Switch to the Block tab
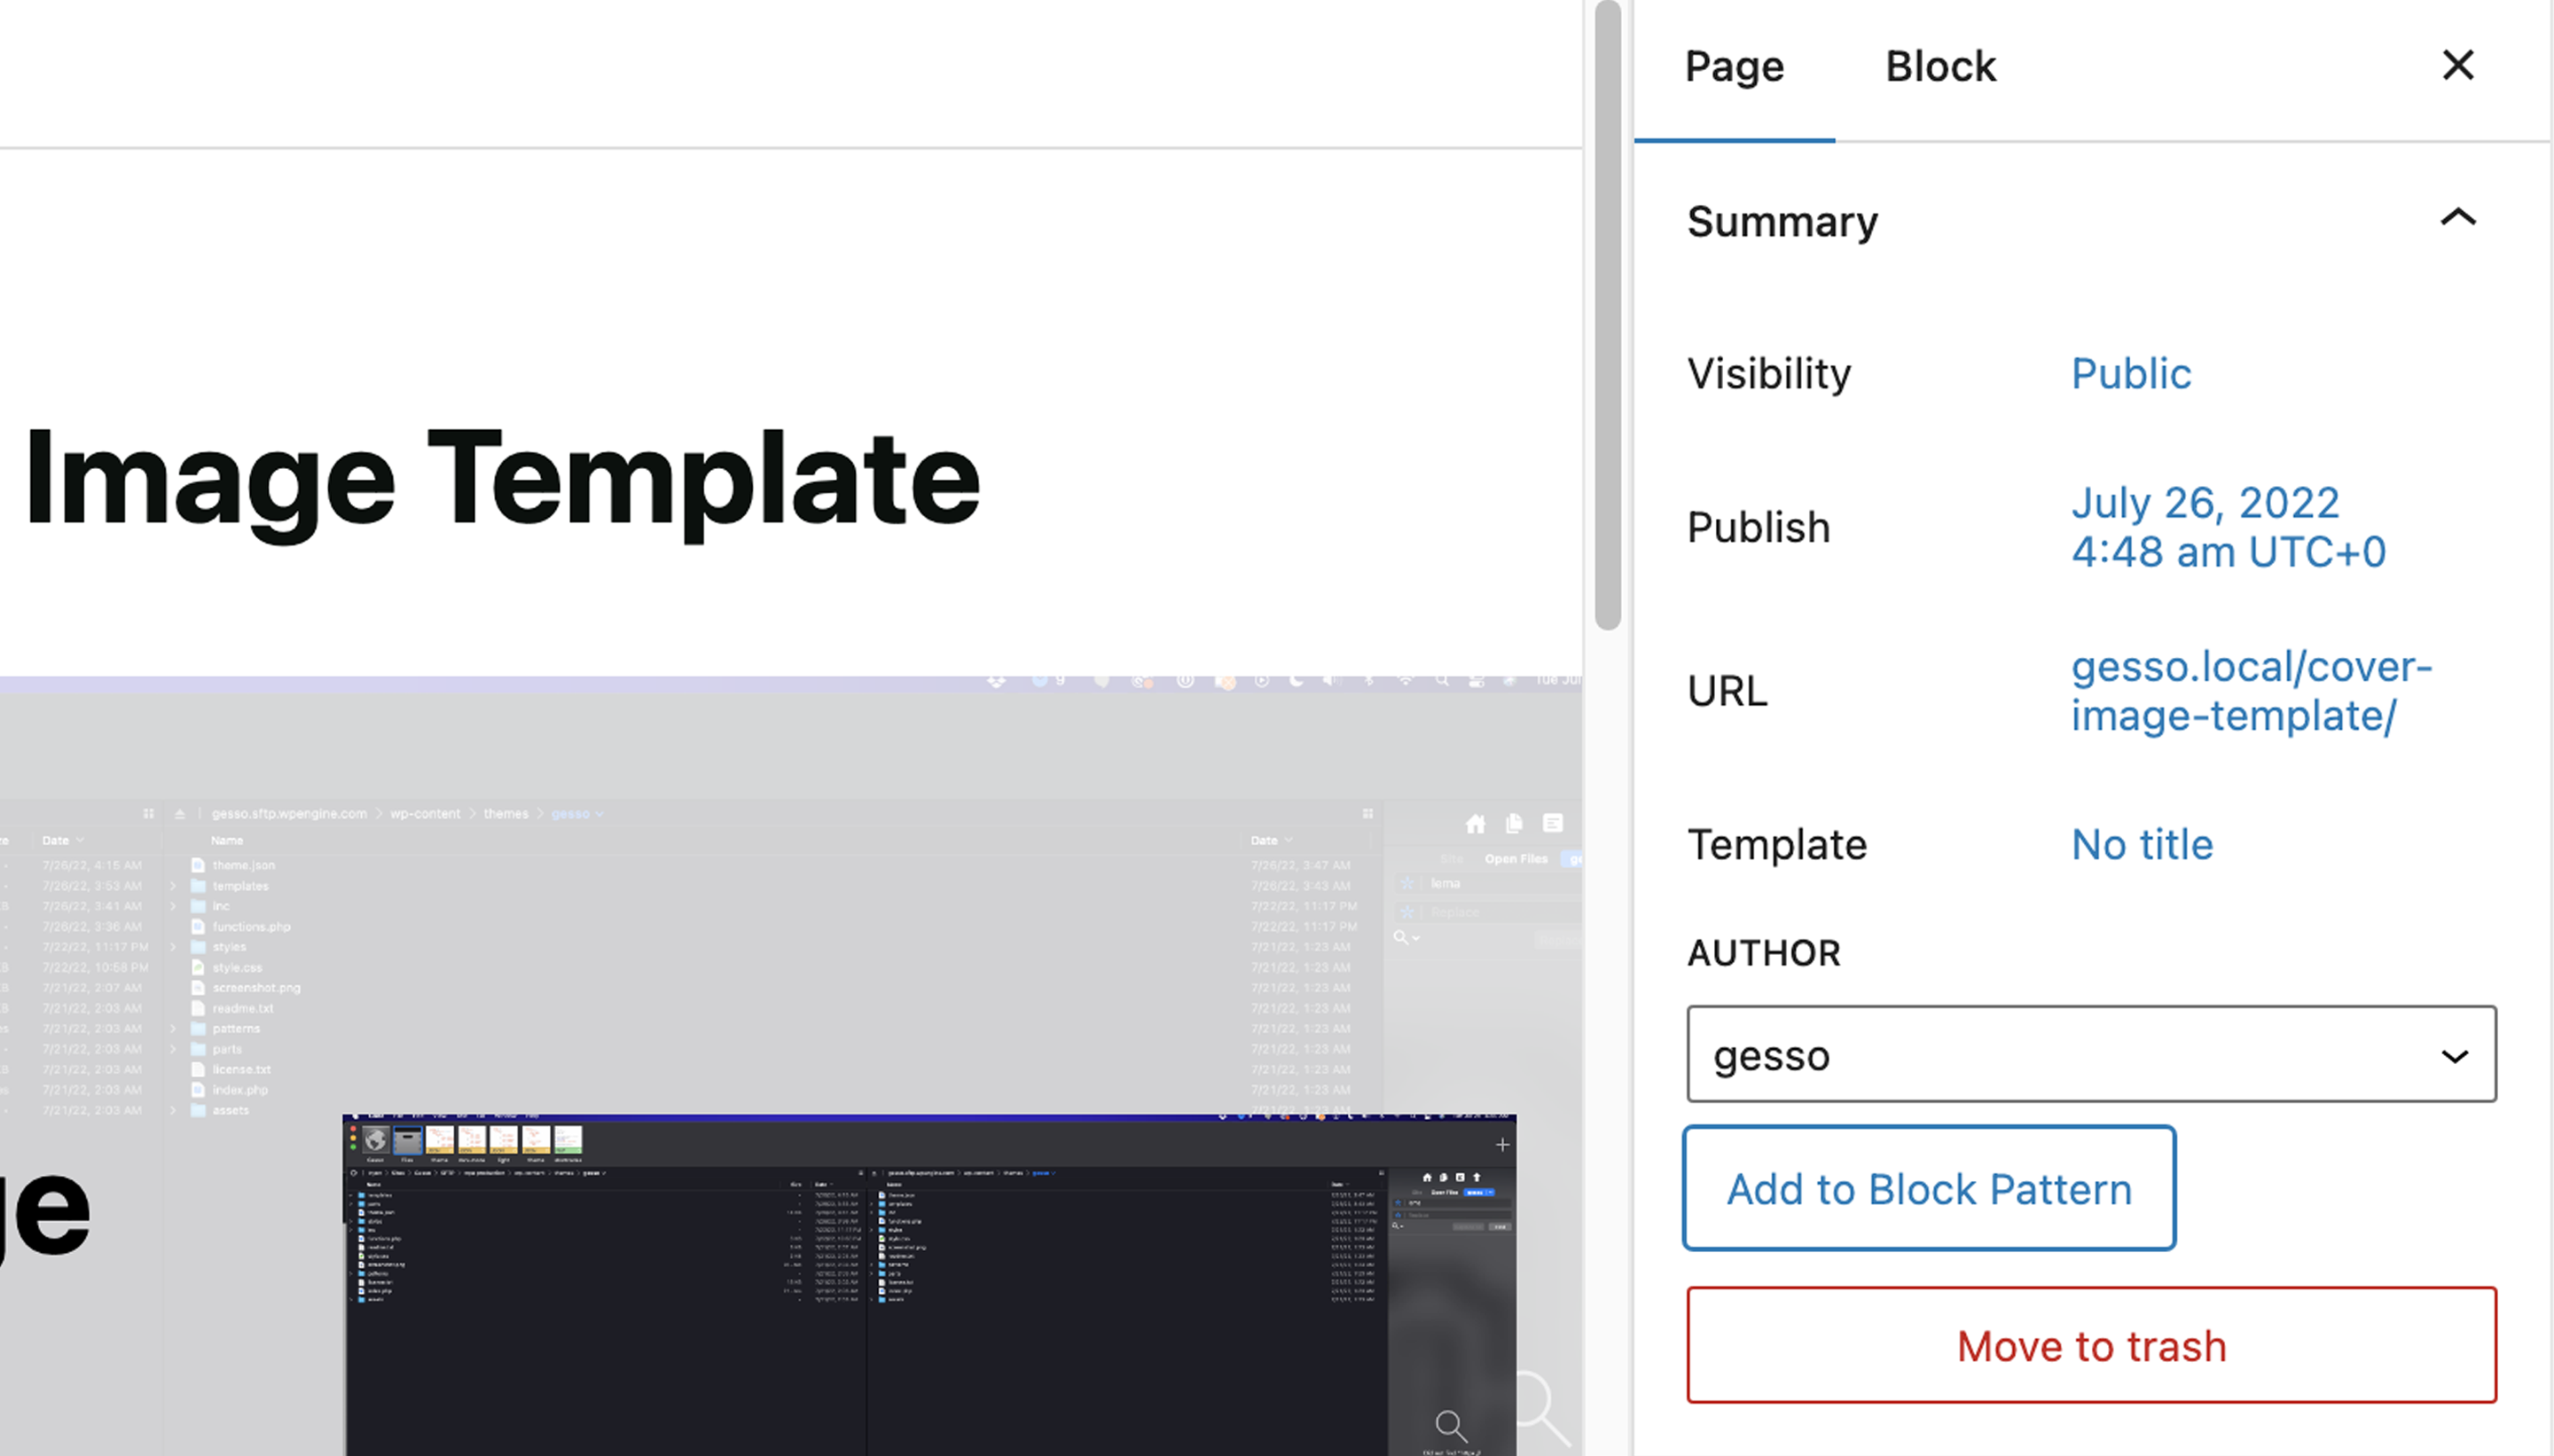The height and width of the screenshot is (1456, 2554). pos(1940,67)
